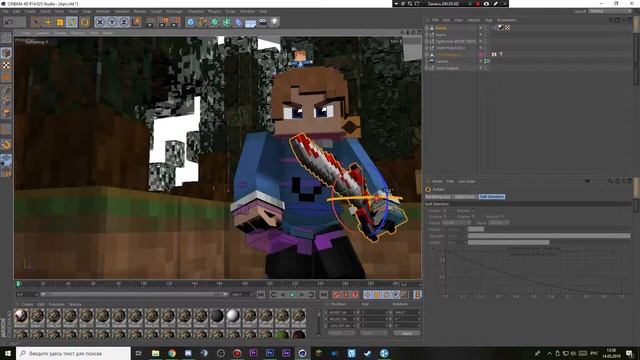Activate the Rotate tool
Screen dimensions: 640x360
[x=72, y=22]
